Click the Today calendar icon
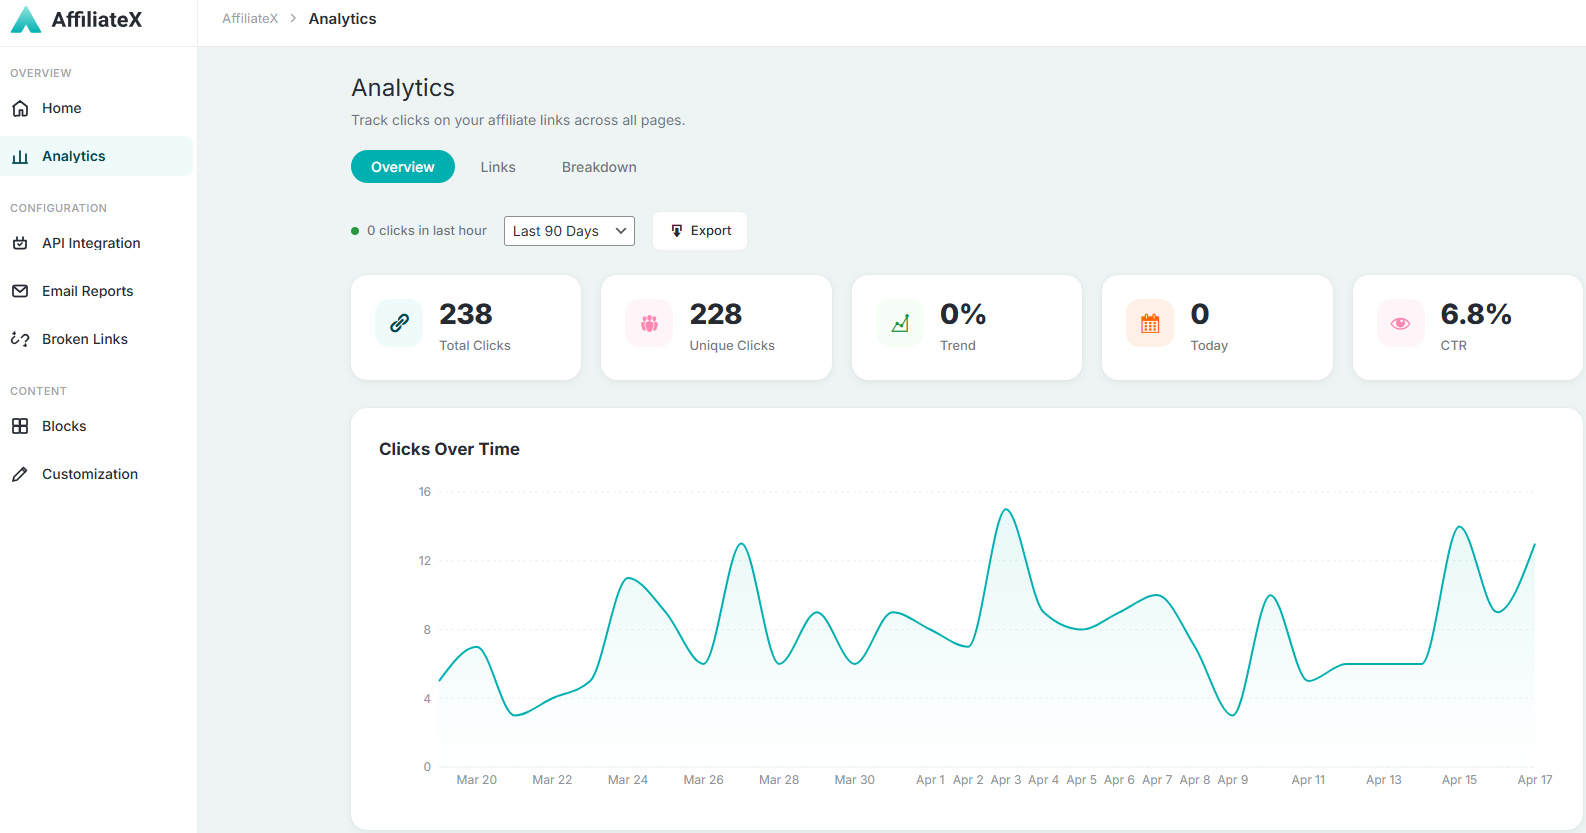 (x=1150, y=323)
